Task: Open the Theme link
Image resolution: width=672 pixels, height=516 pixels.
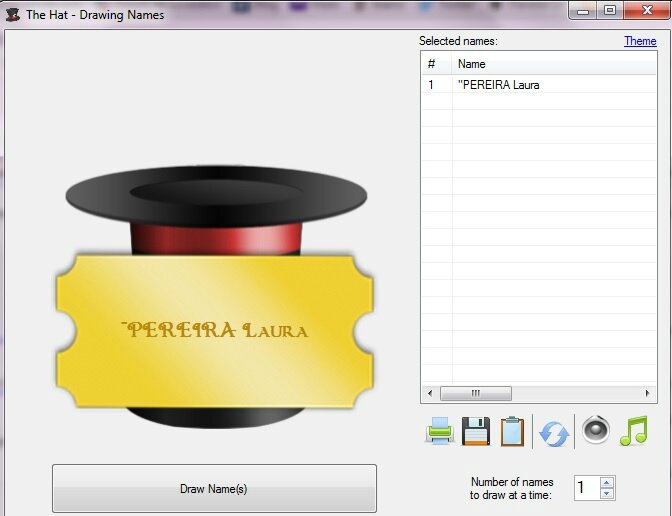Action: pyautogui.click(x=640, y=41)
